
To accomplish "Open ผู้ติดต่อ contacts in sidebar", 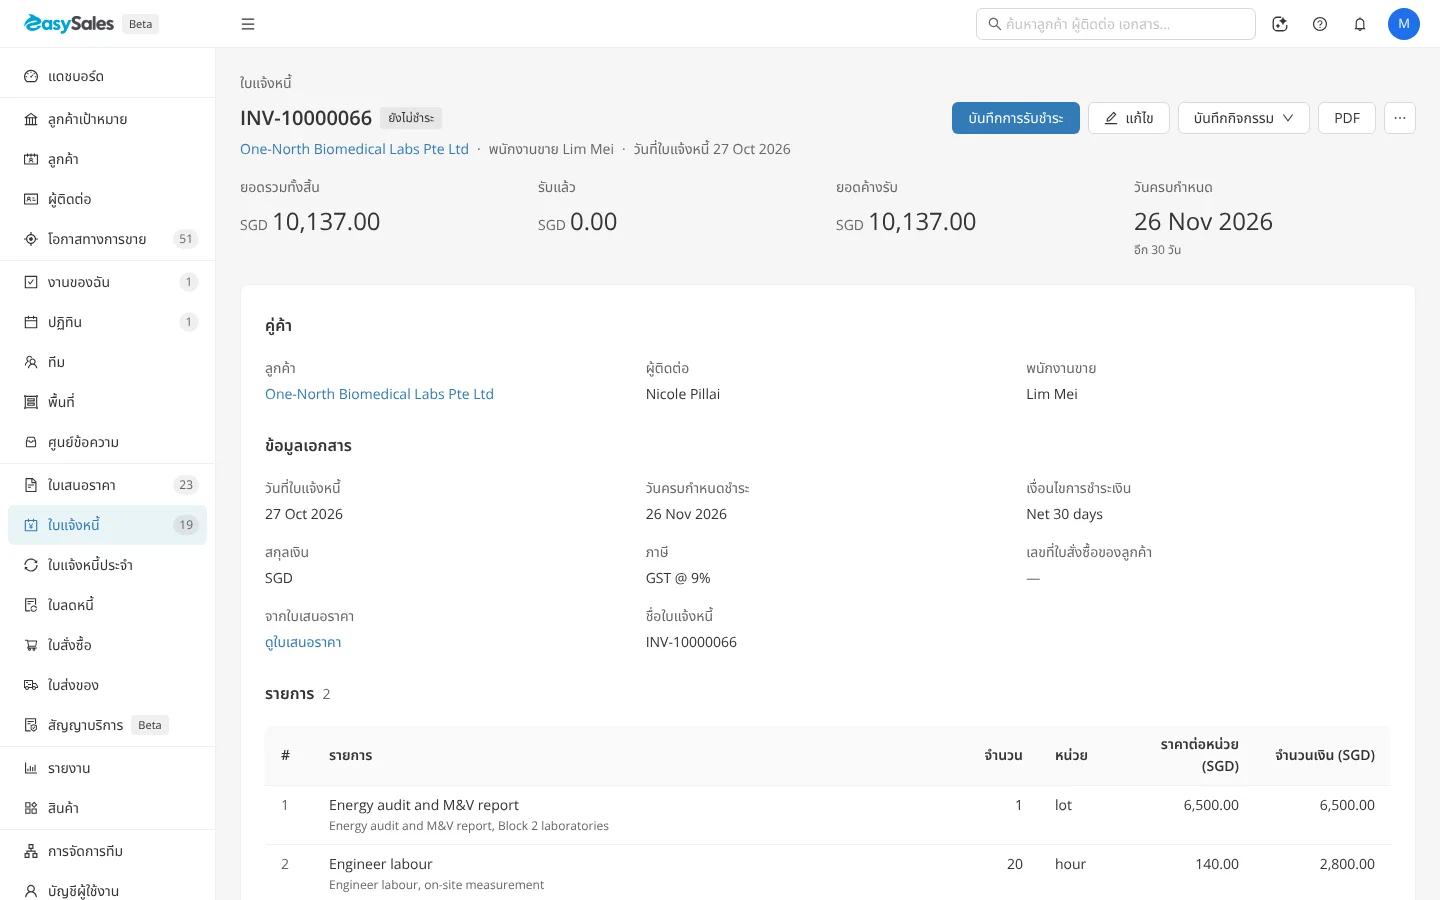I will pos(107,199).
